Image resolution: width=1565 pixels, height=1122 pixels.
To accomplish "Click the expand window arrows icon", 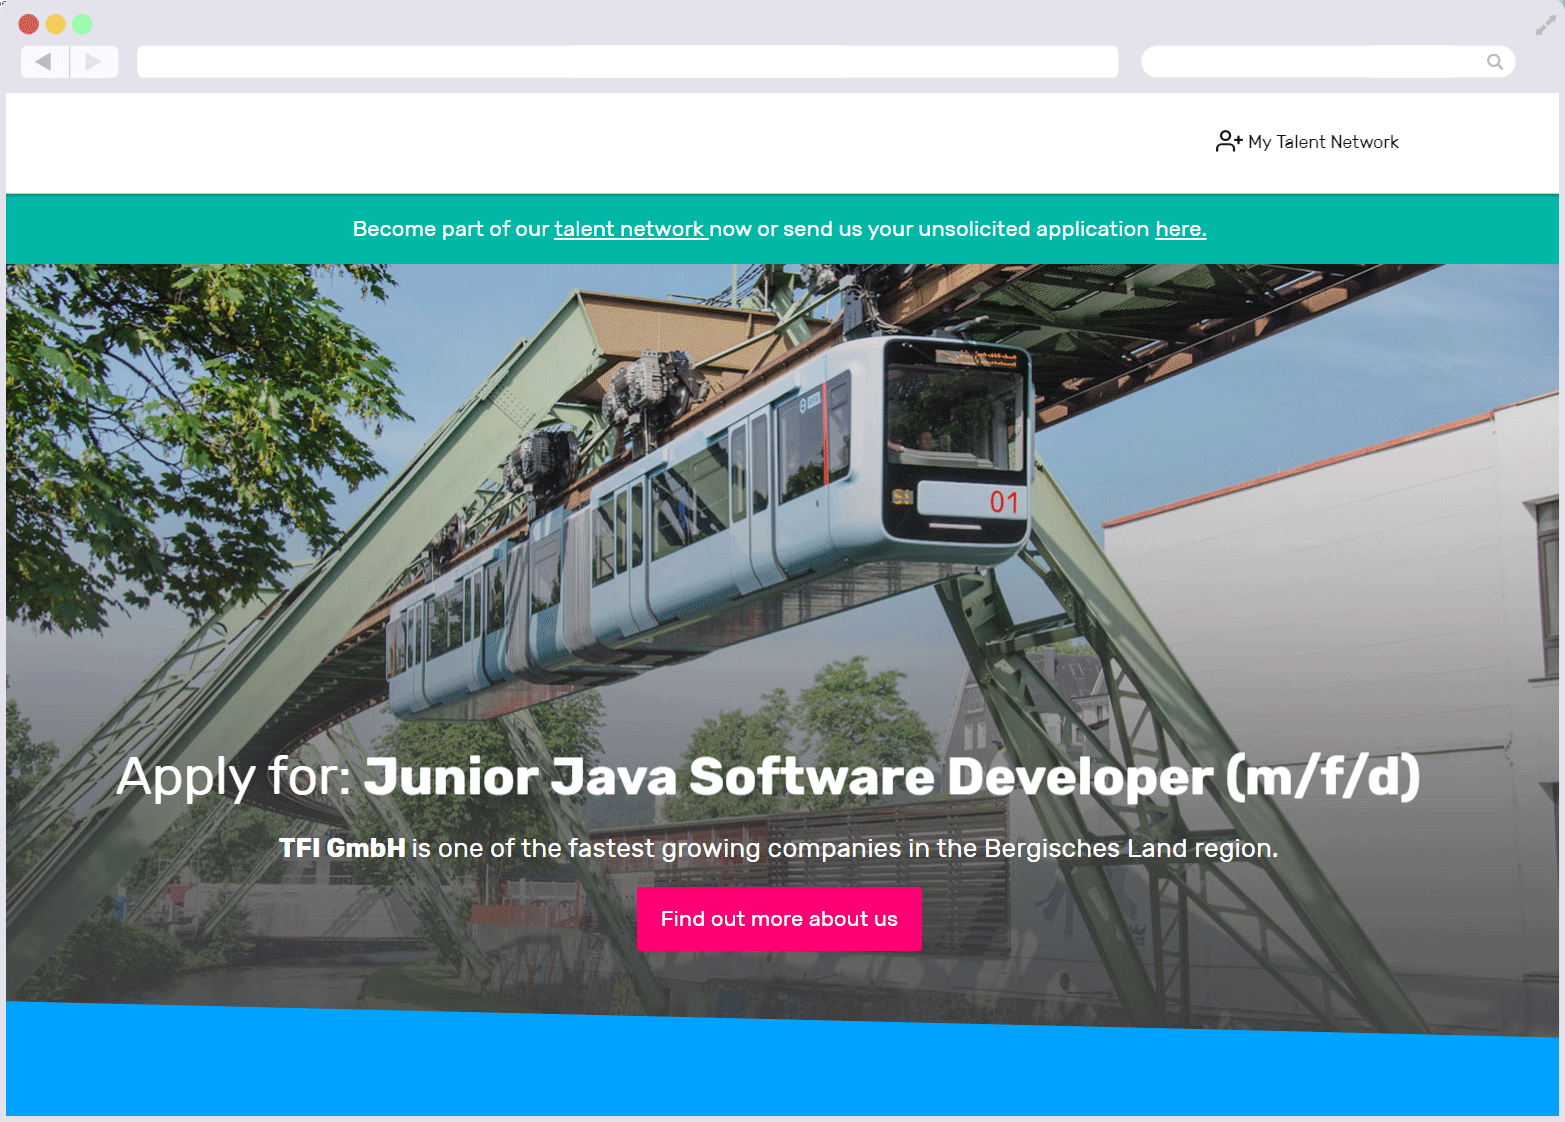I will pyautogui.click(x=1545, y=25).
